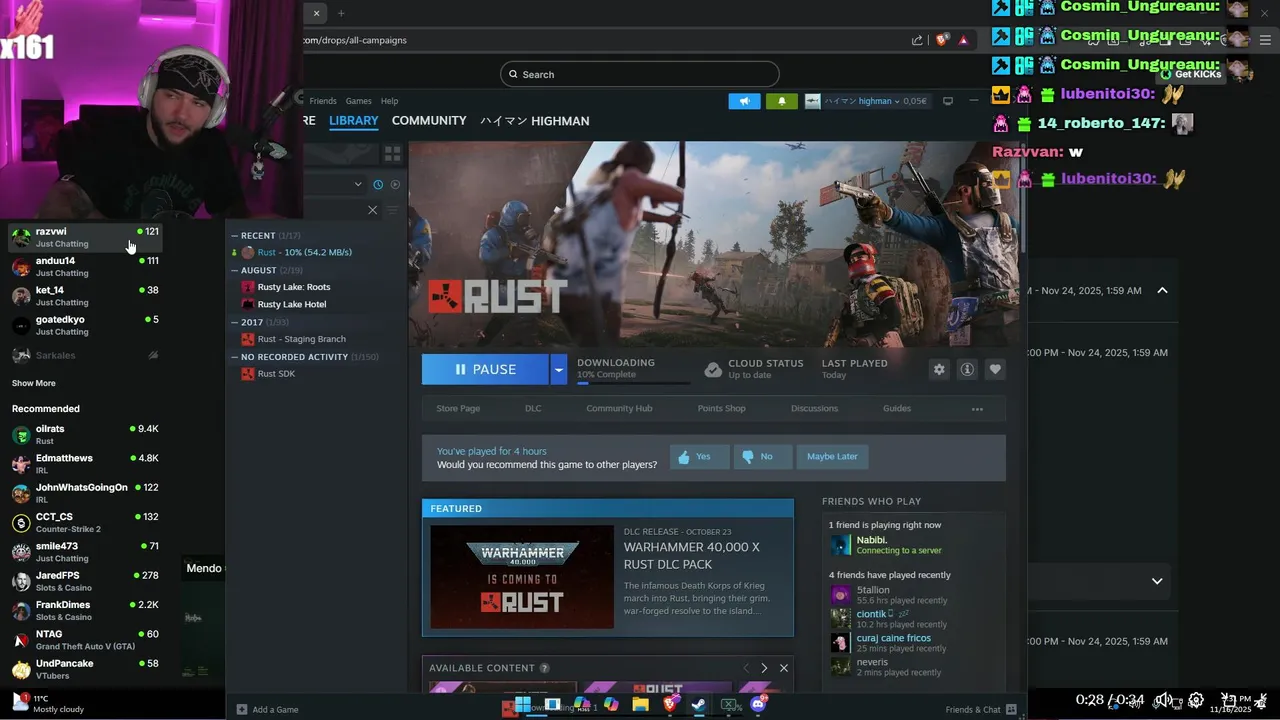Viewport: 1280px width, 720px height.
Task: Open File Explorer from the taskbar
Action: pos(640,705)
